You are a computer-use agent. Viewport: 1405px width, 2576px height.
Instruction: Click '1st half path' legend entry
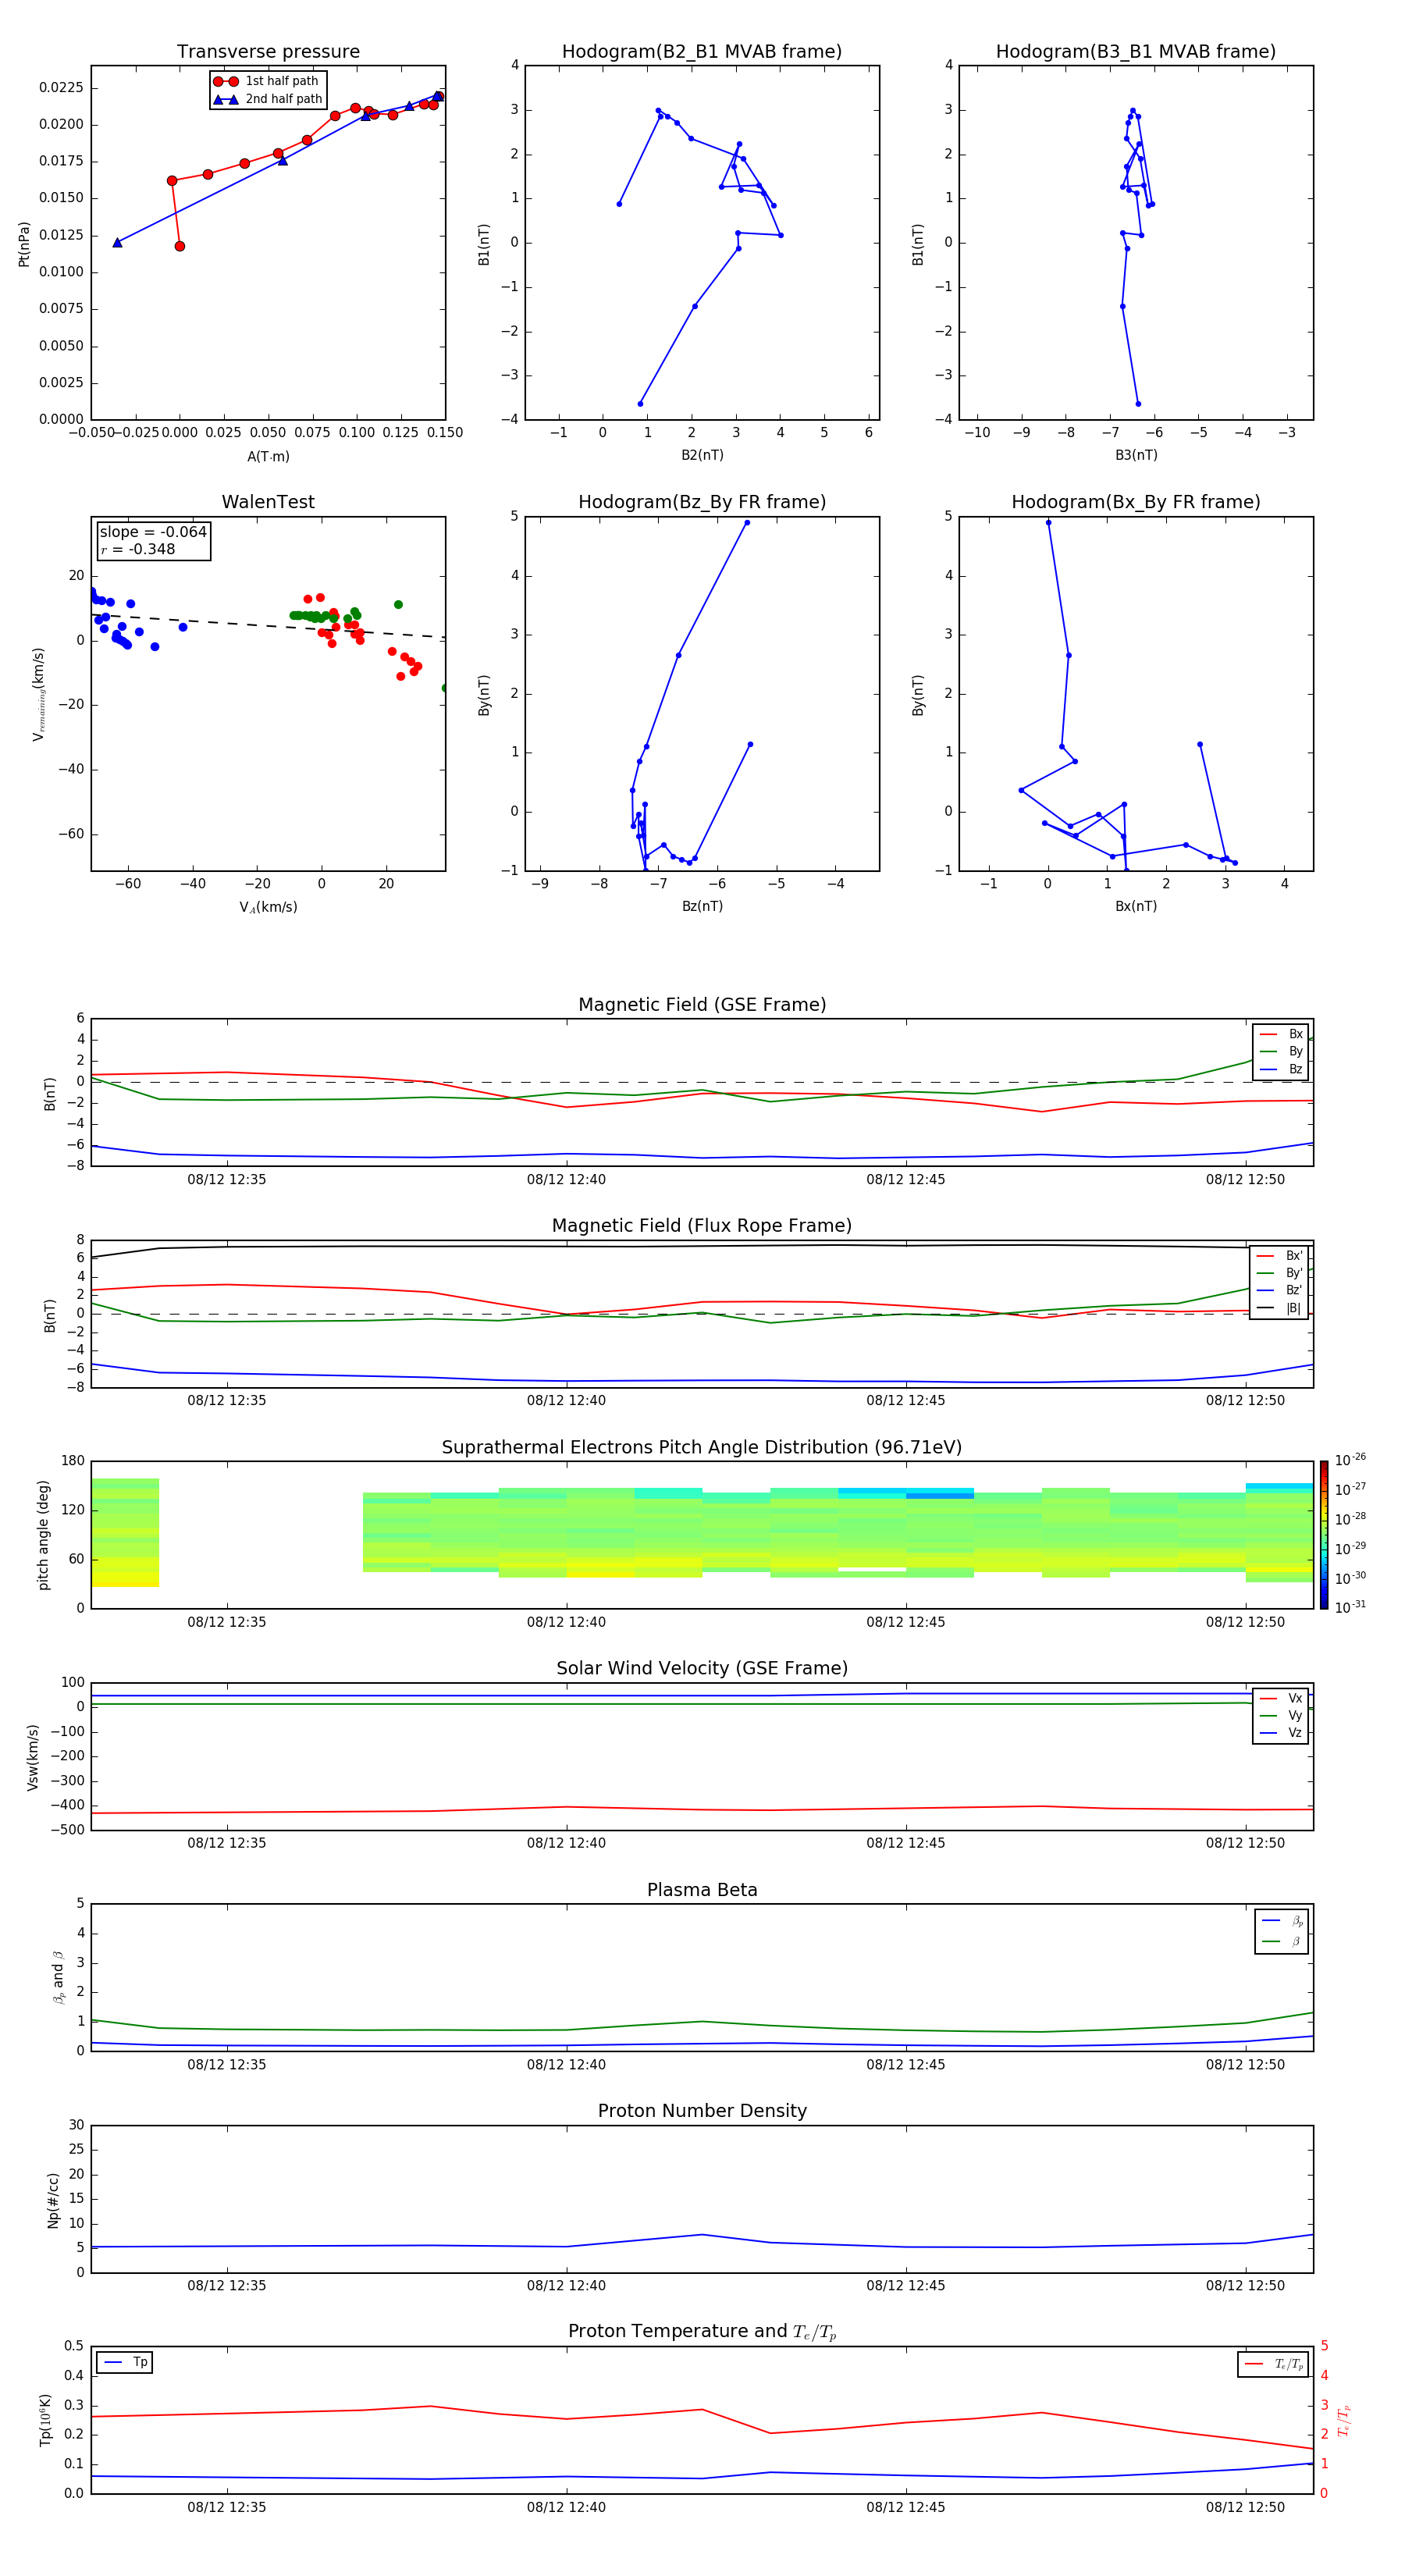(x=267, y=81)
